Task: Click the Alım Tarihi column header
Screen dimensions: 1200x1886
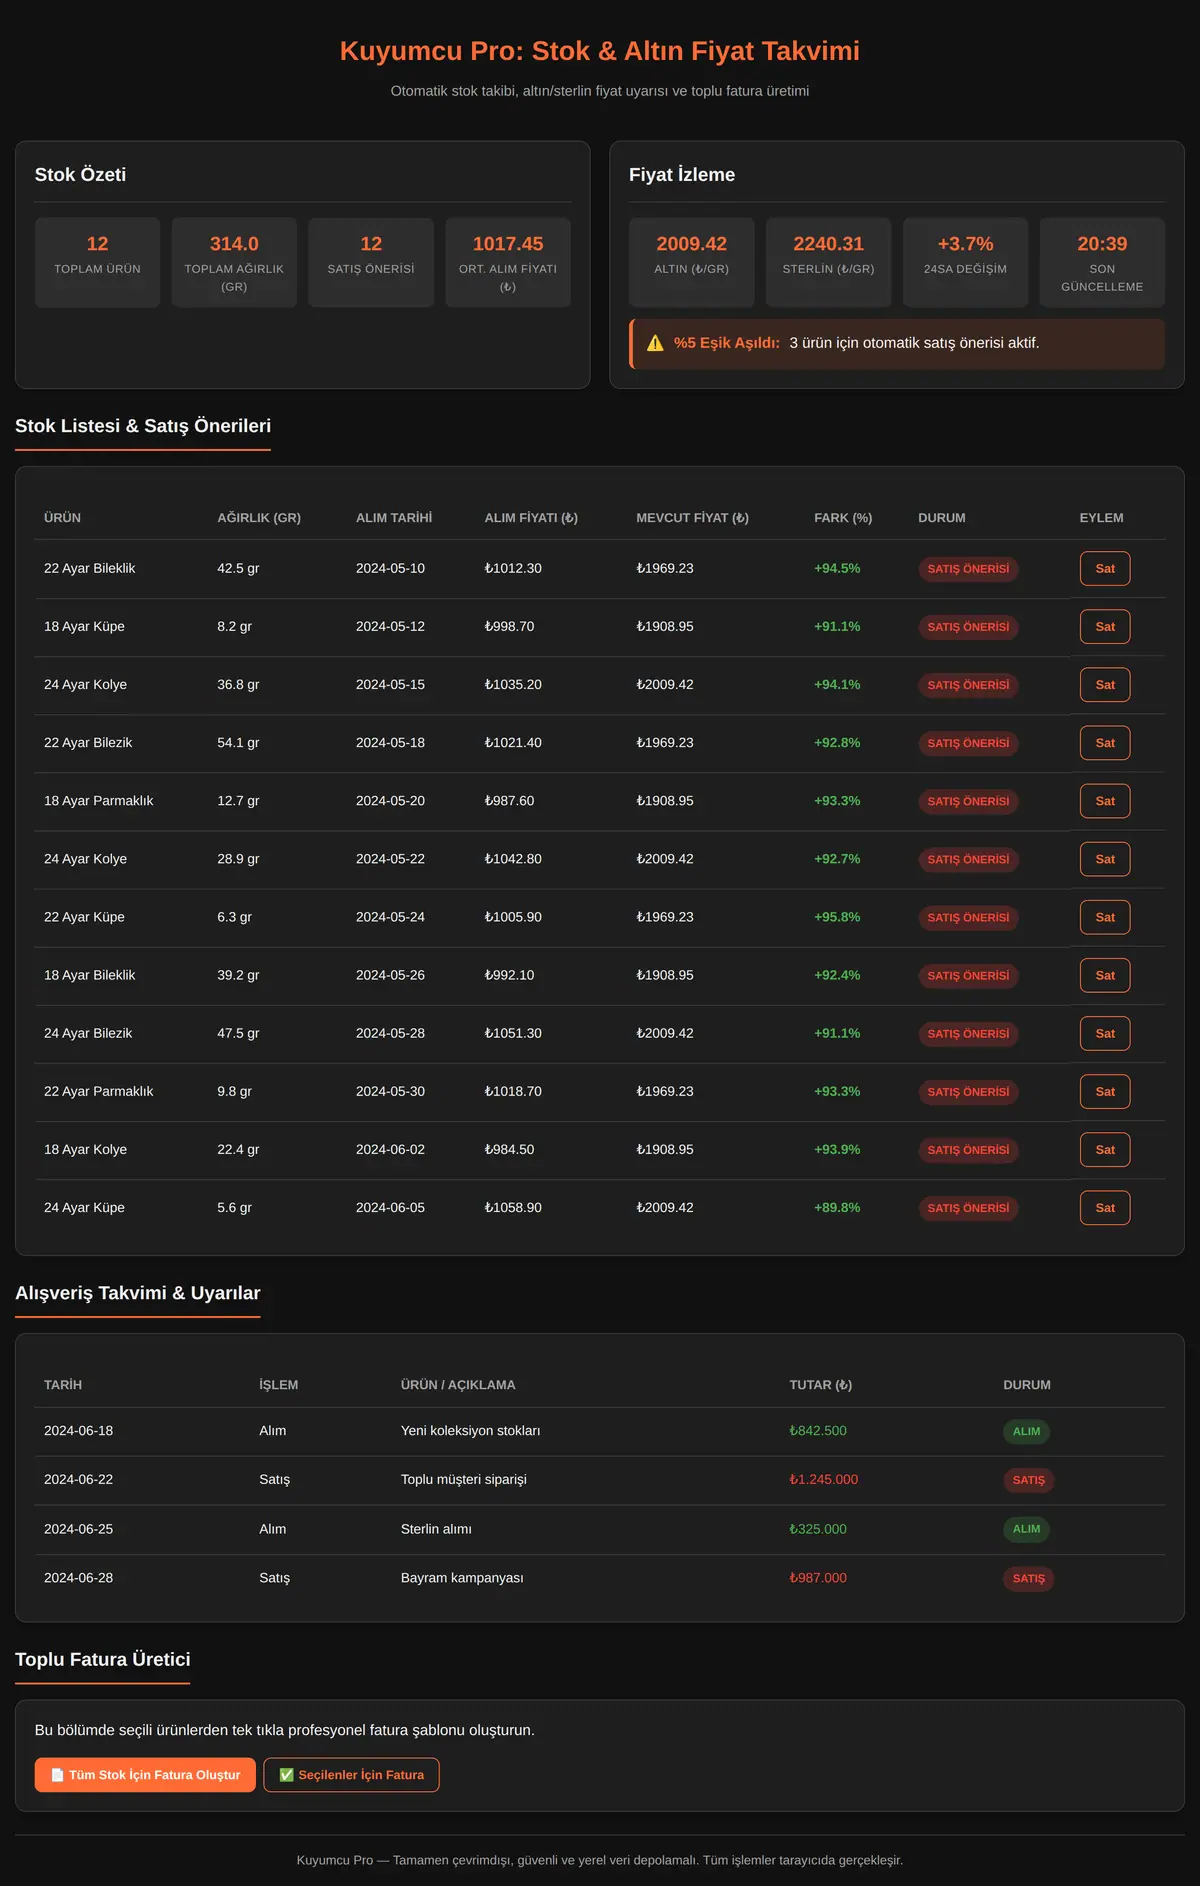Action: coord(394,518)
